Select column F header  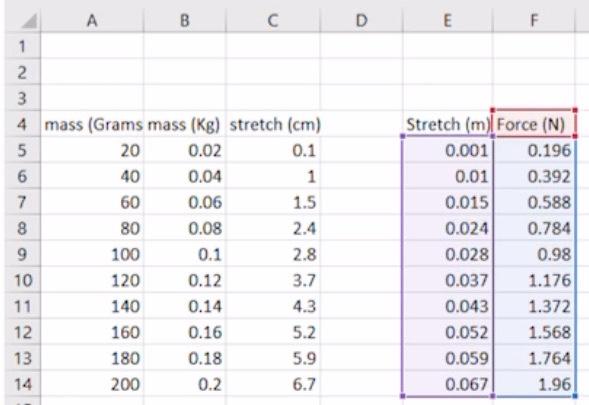(x=533, y=21)
